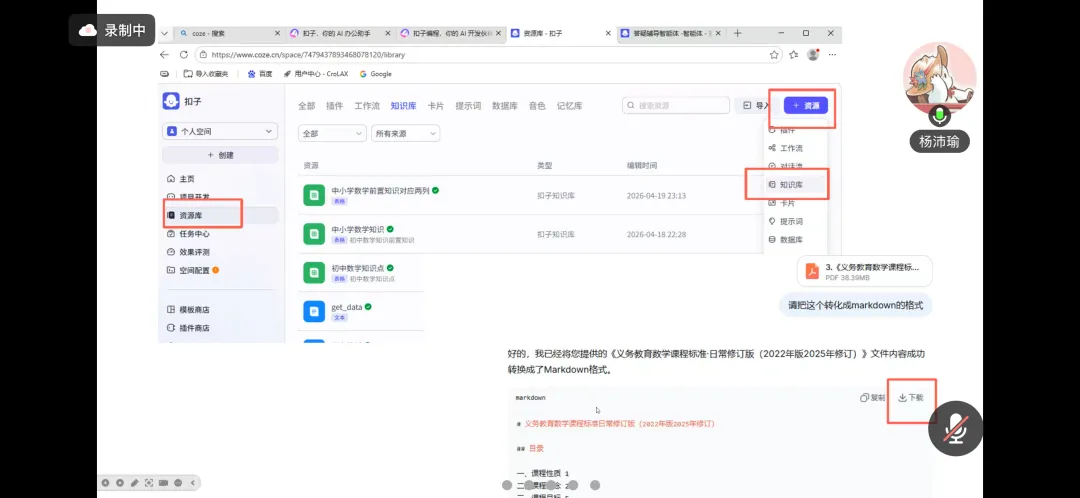
Task: Switch to the 答疑辅导智能体 browser tab
Action: [672, 33]
